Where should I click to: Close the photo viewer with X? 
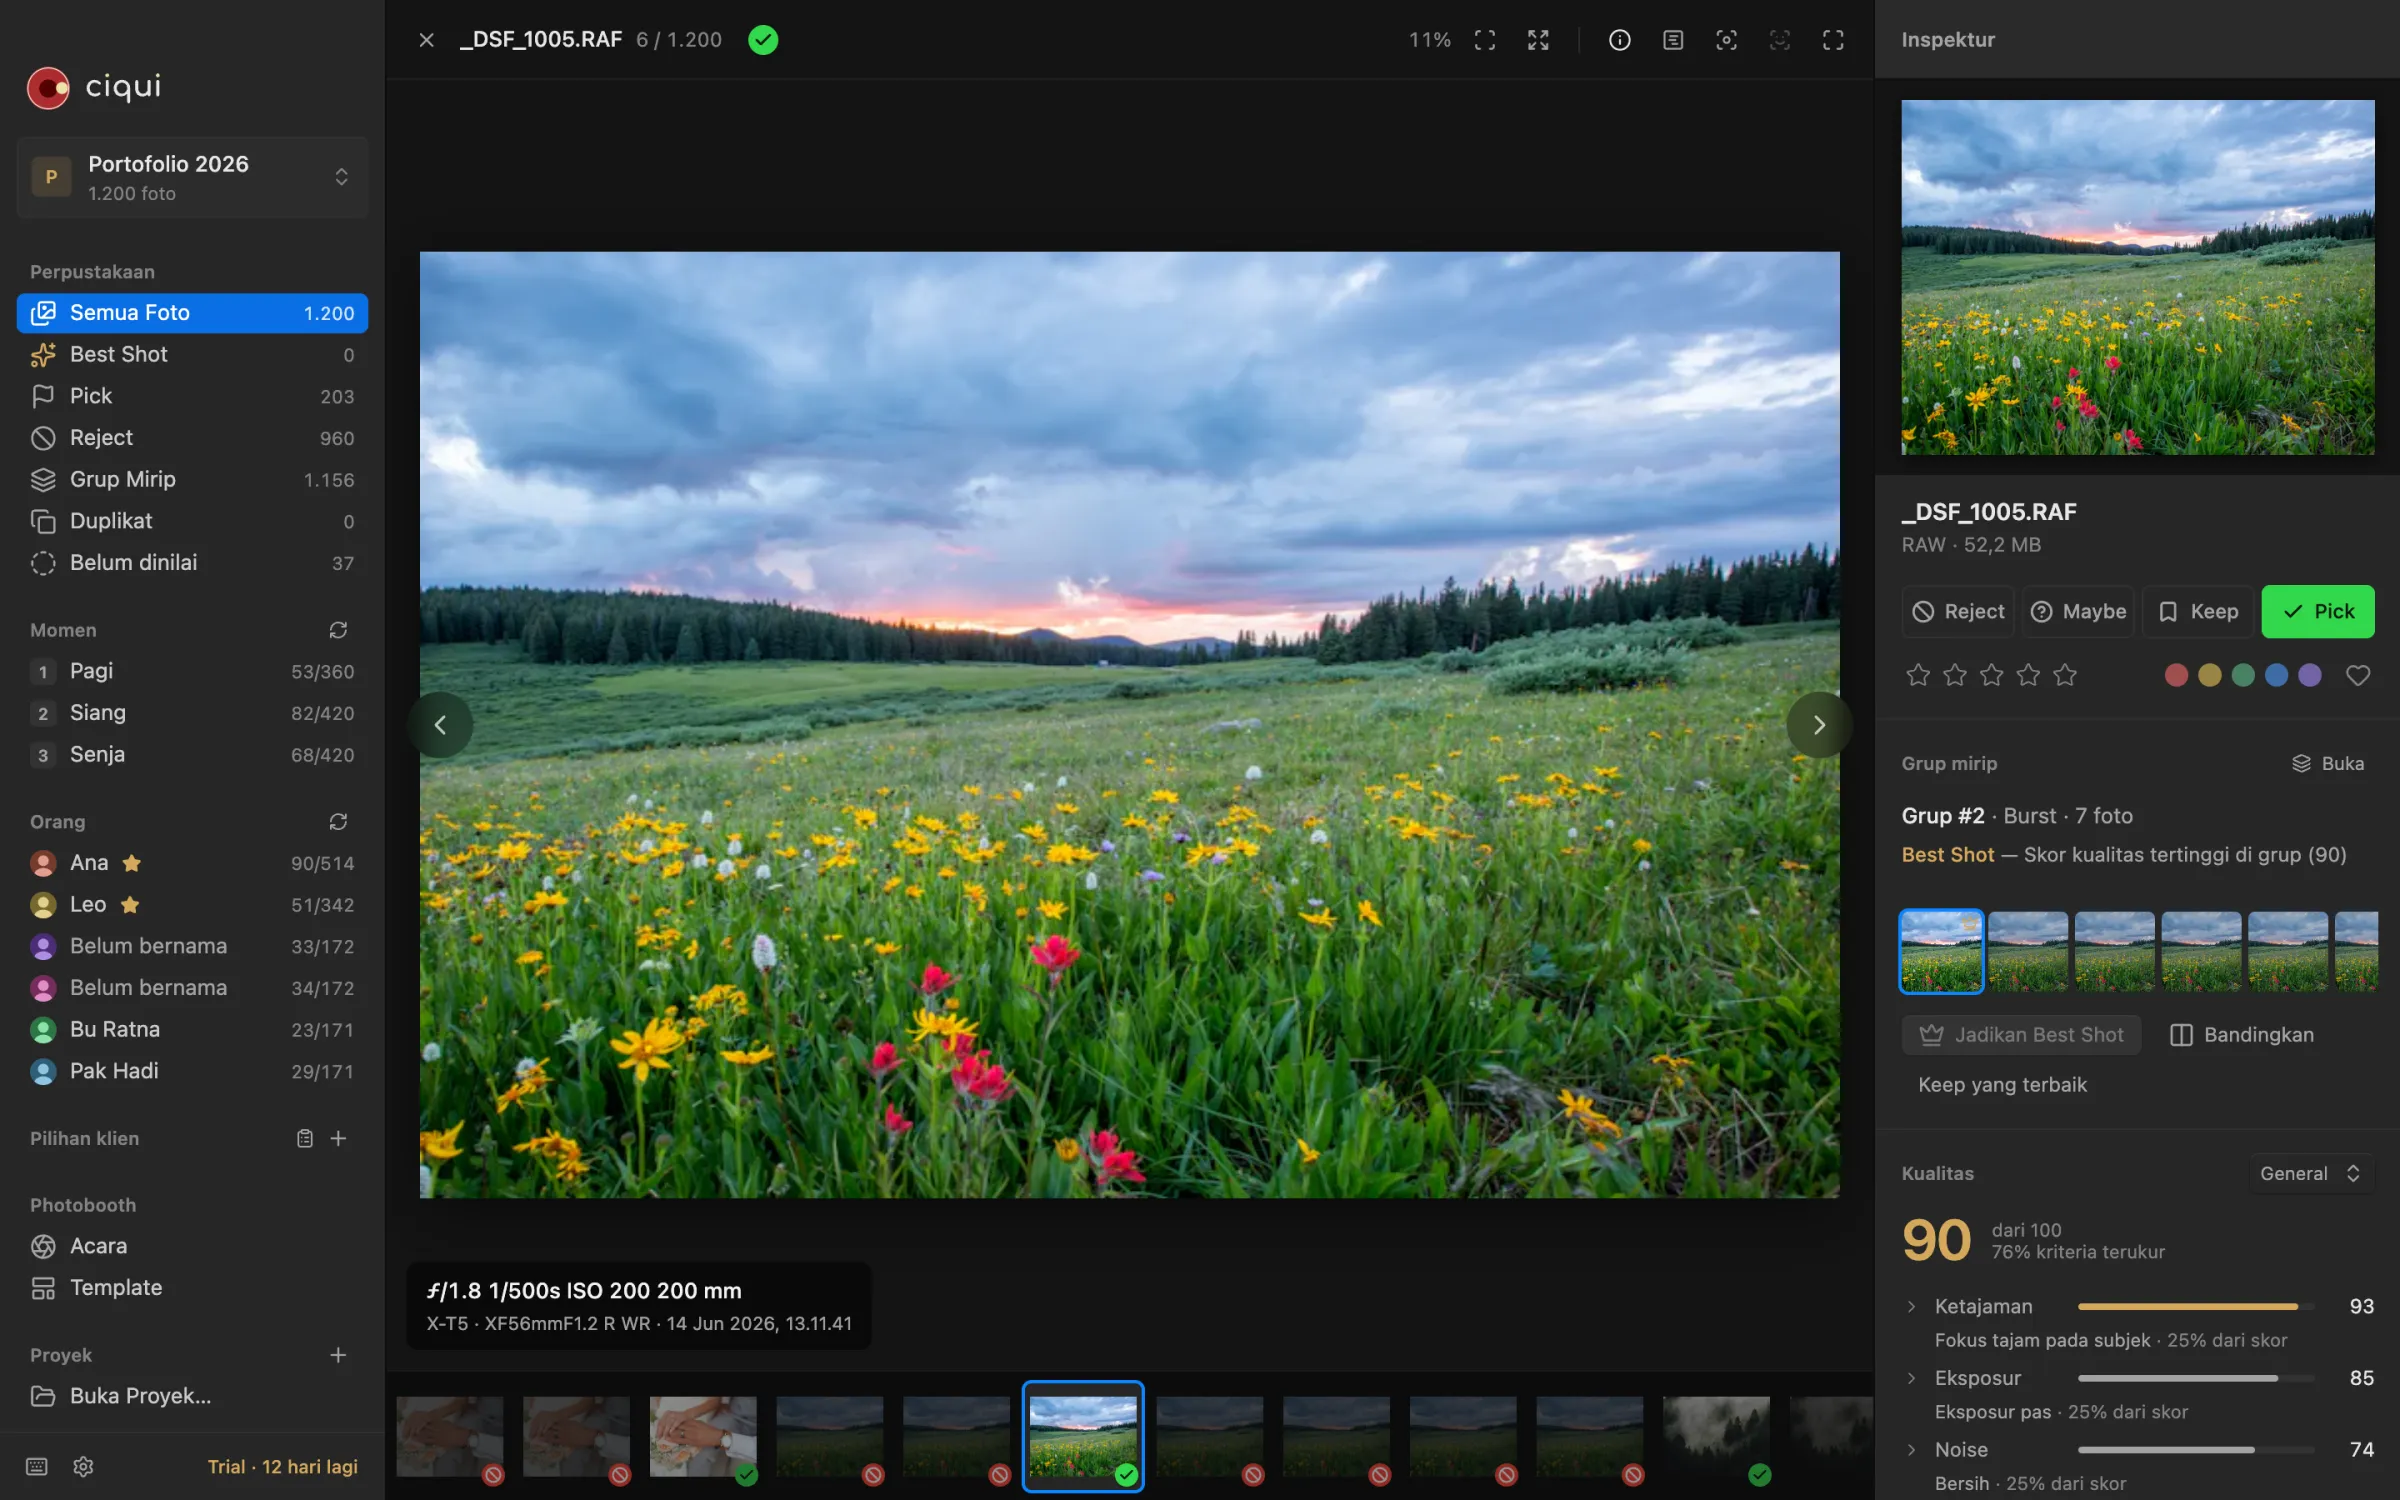coord(427,40)
